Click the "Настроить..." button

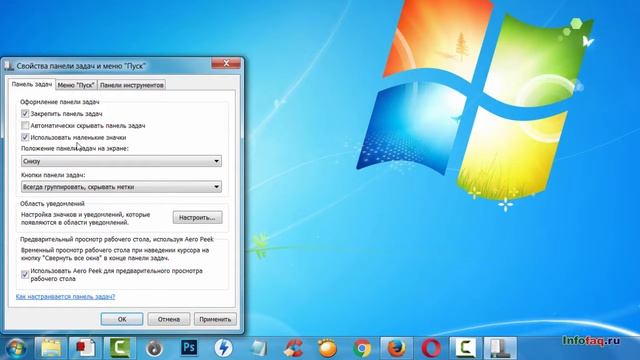point(197,218)
